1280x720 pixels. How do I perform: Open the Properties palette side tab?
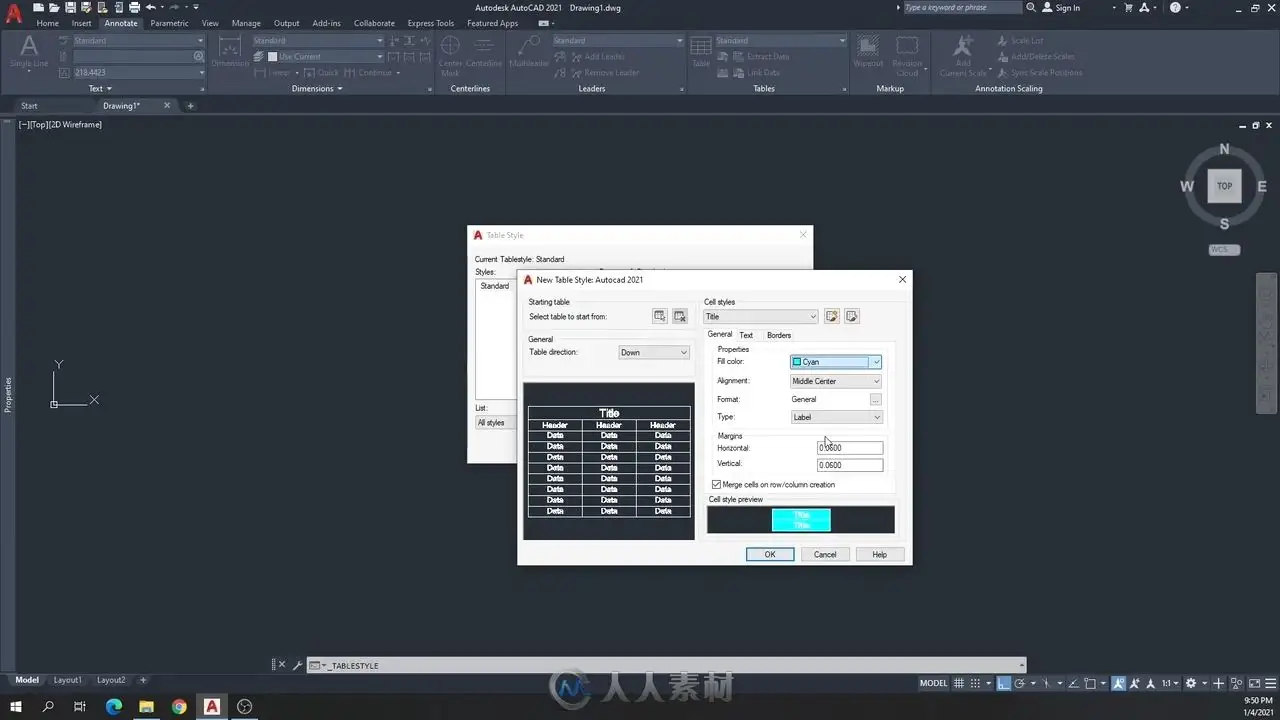coord(8,394)
